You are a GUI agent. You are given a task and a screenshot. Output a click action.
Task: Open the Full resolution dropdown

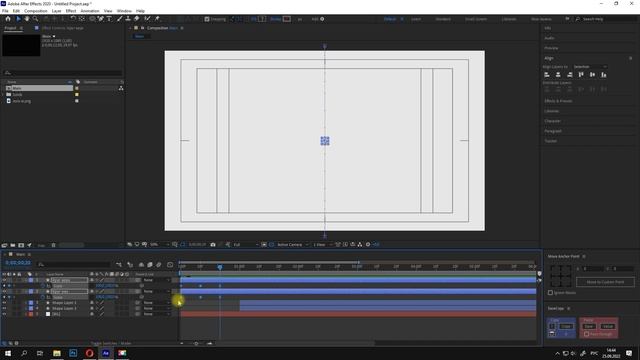(x=246, y=244)
